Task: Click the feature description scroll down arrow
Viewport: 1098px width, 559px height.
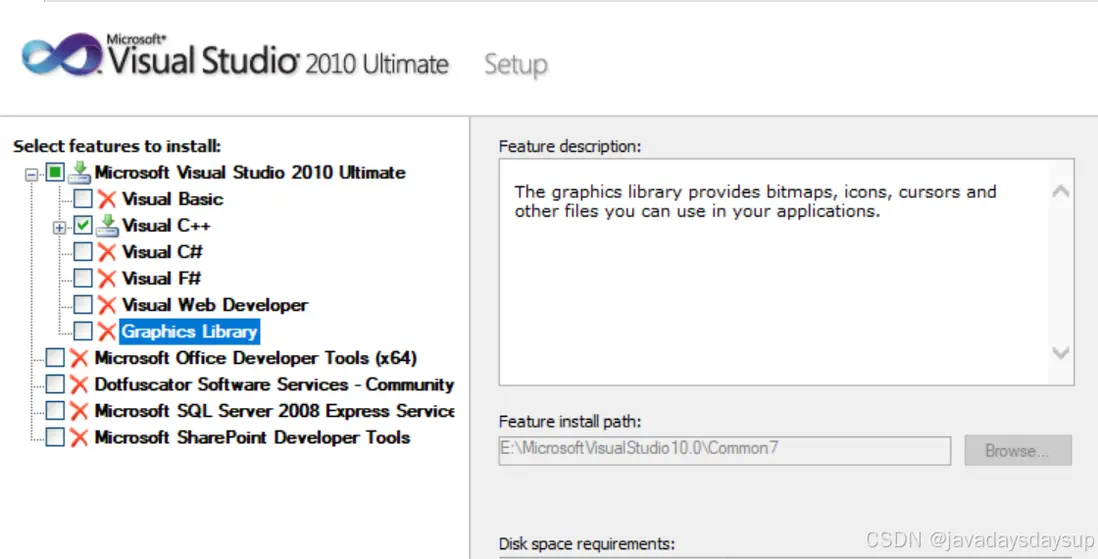Action: point(1060,352)
